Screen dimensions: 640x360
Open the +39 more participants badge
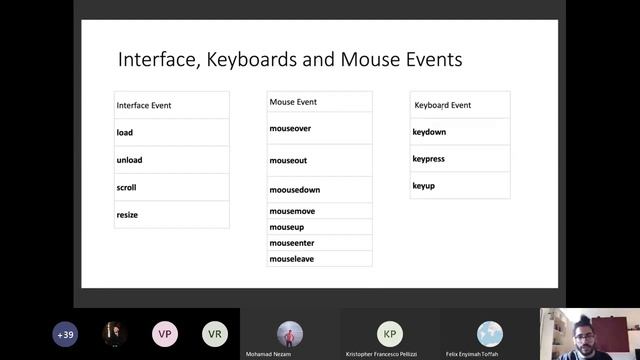coord(65,334)
